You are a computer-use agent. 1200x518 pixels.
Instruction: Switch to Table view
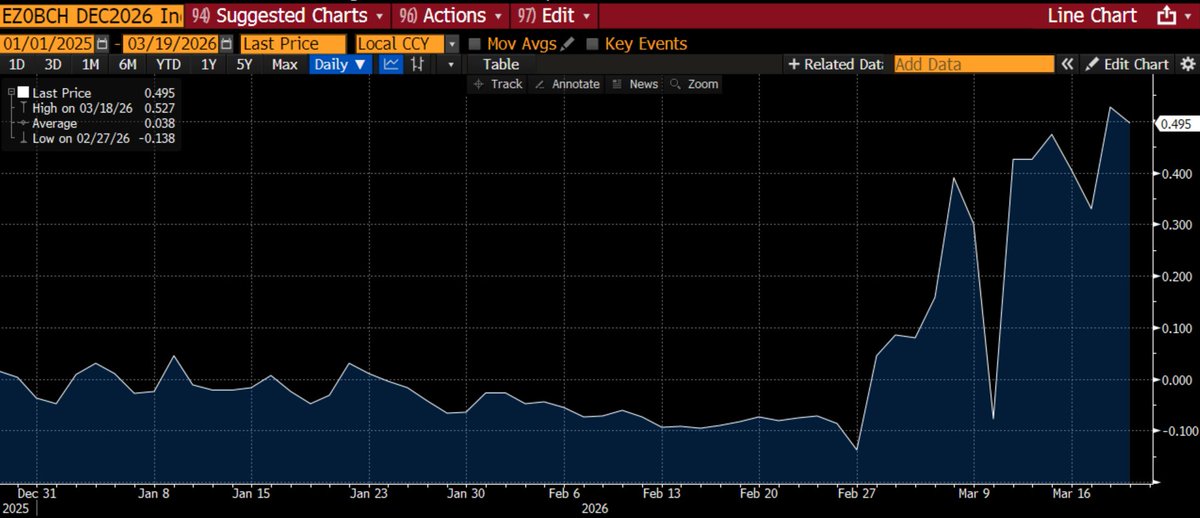click(501, 64)
